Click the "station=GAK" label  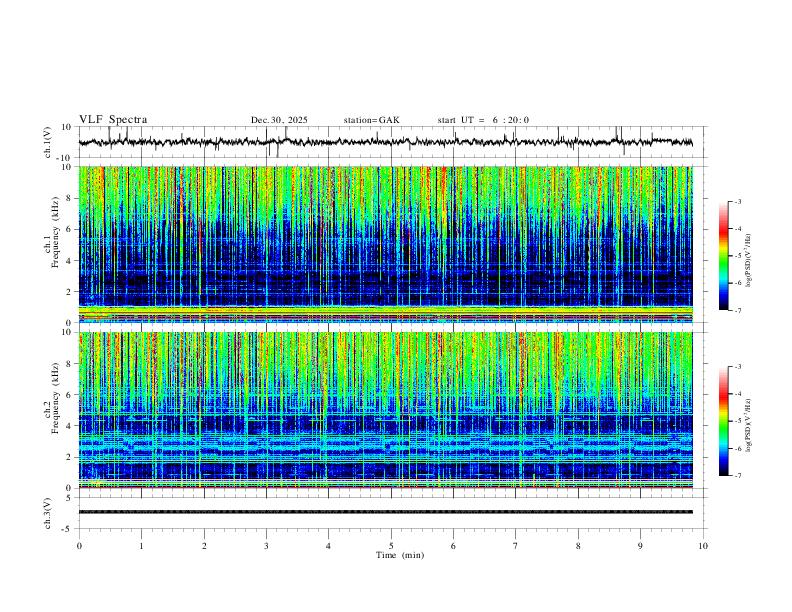click(x=371, y=120)
